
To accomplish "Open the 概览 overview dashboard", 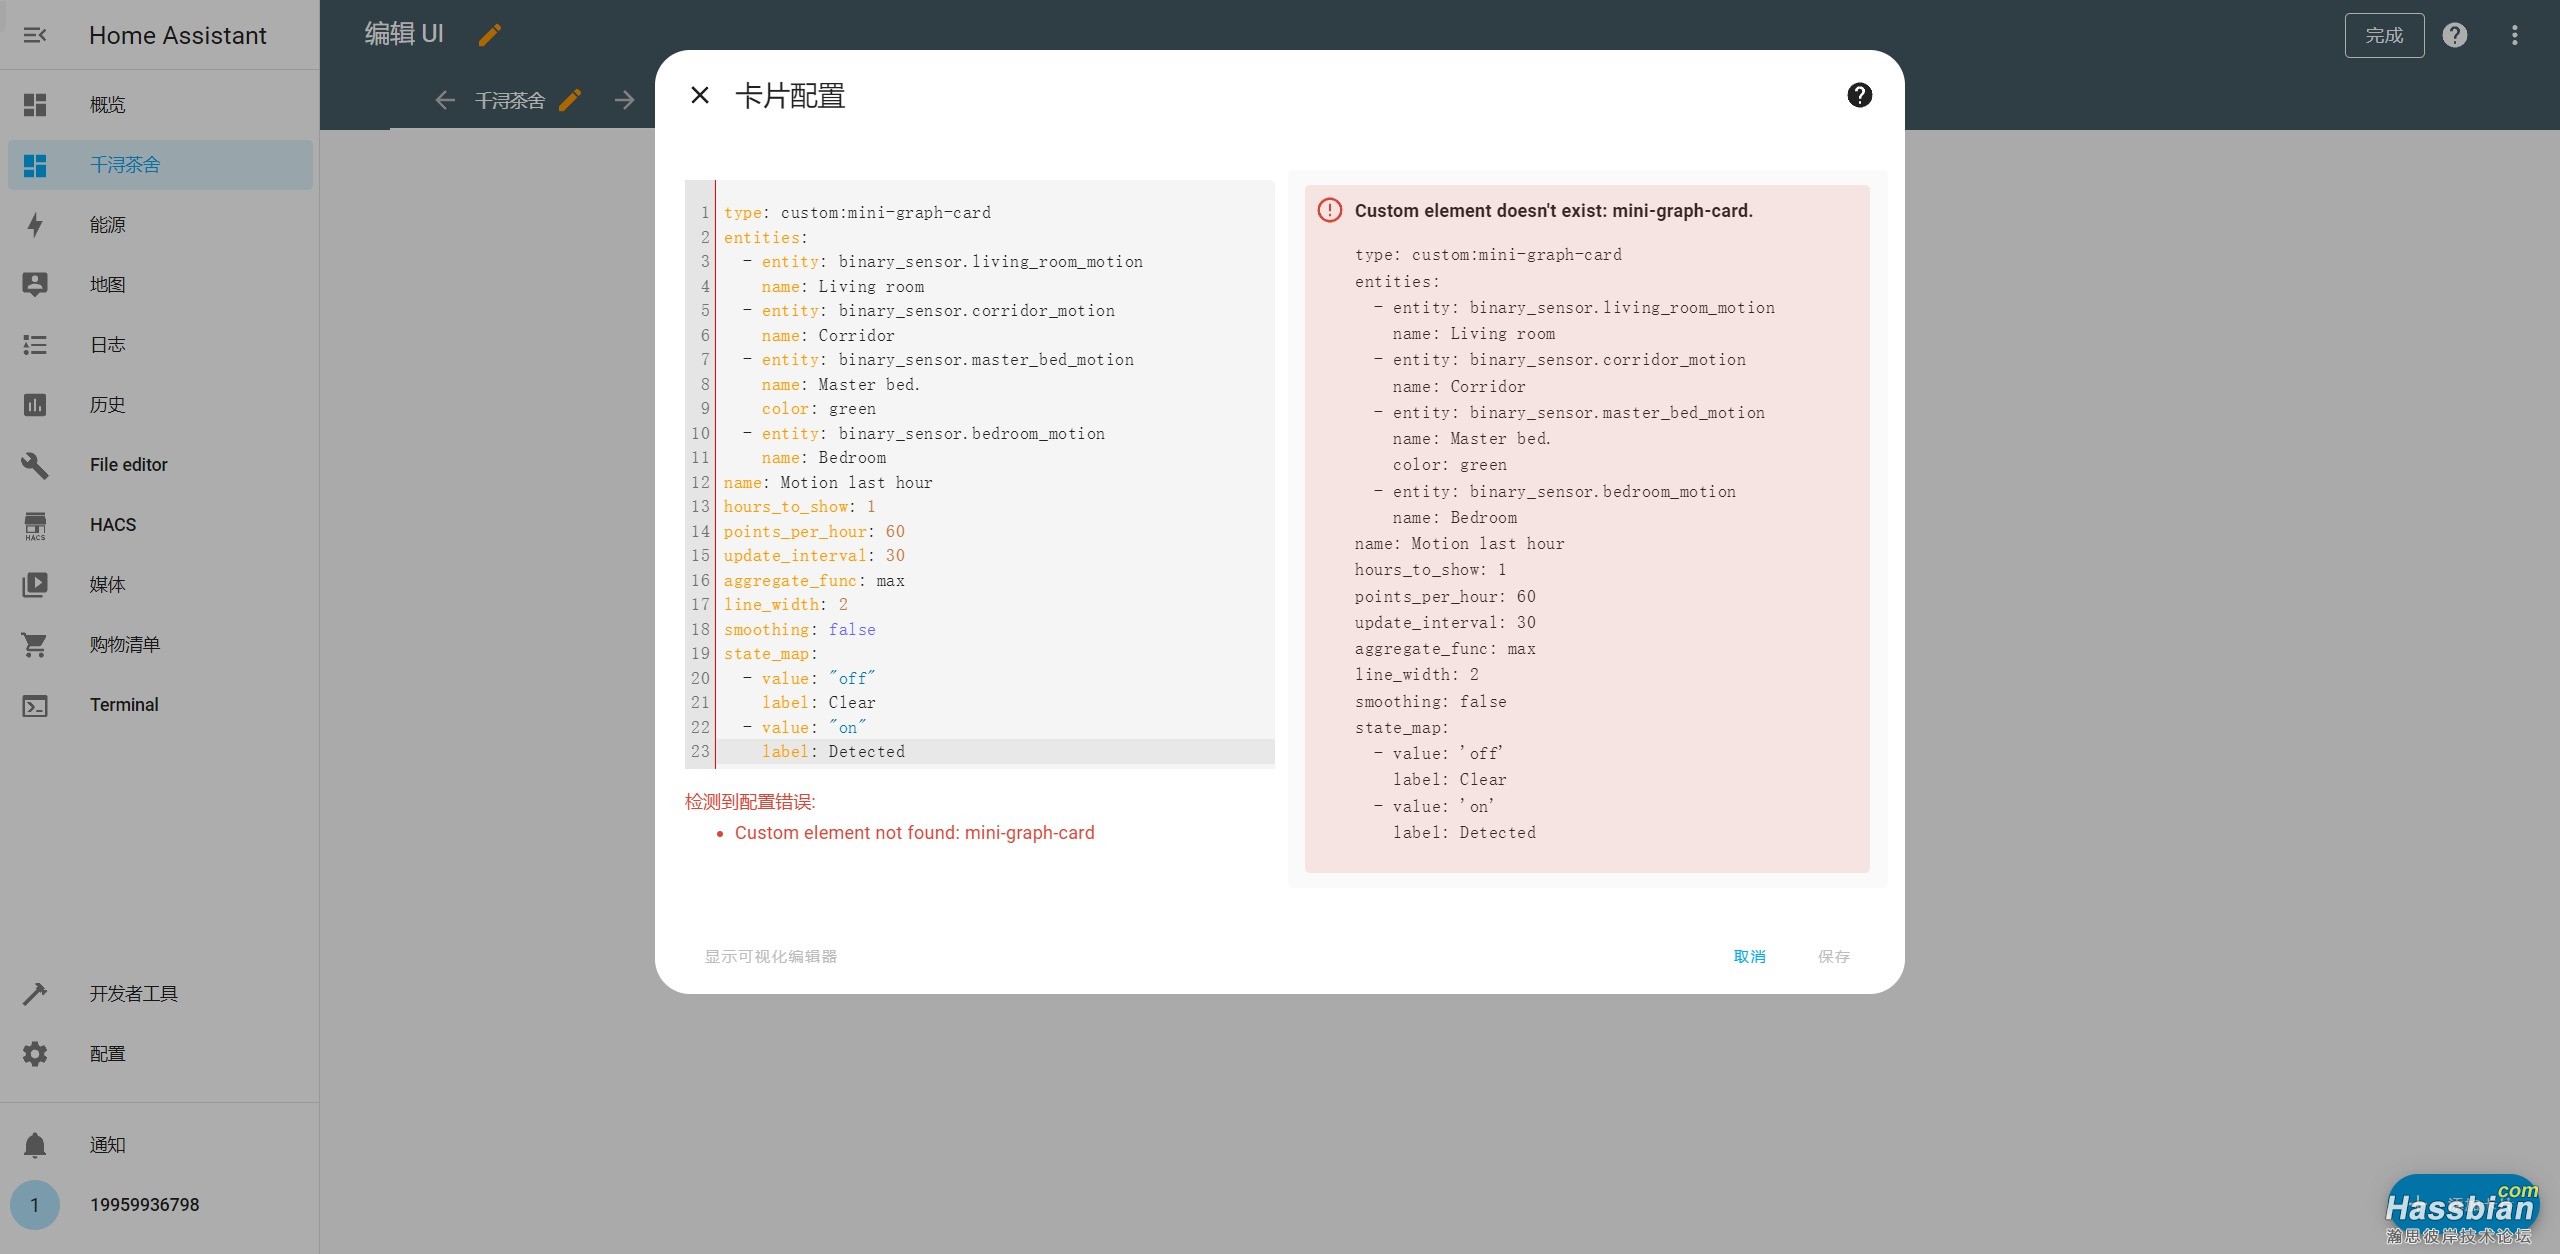I will tap(160, 105).
